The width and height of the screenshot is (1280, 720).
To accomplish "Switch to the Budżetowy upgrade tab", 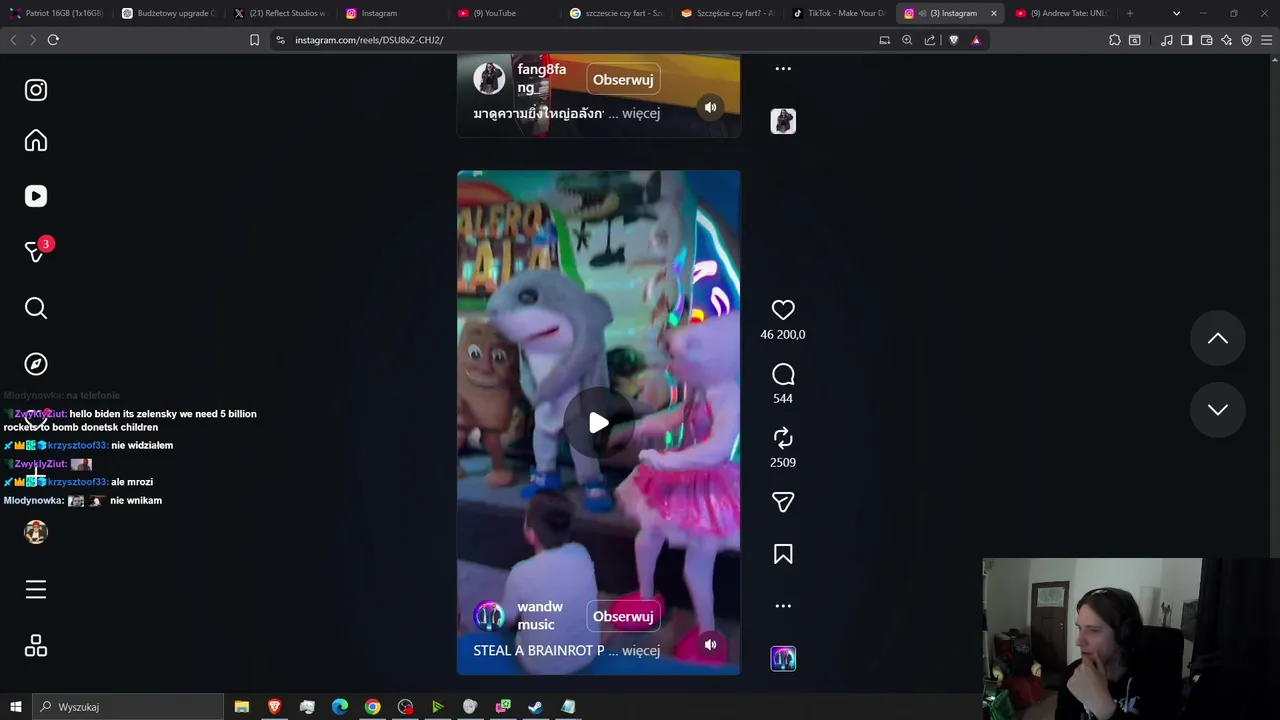I will tap(168, 13).
